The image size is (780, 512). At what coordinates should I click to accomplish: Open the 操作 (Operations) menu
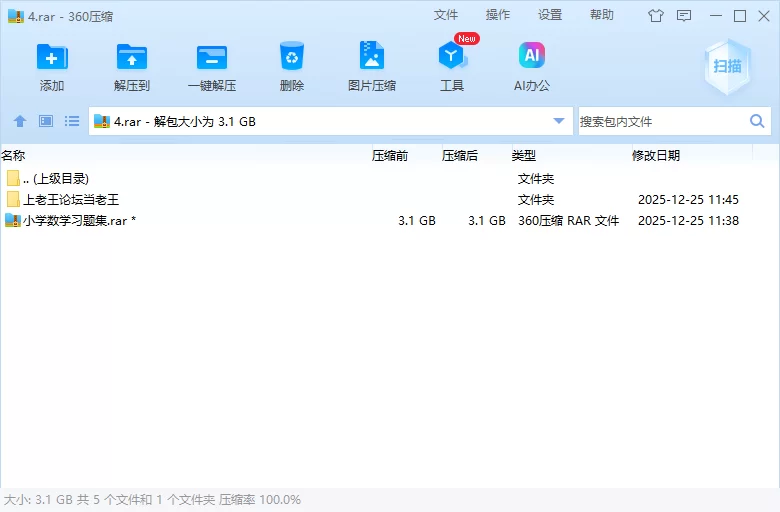click(x=498, y=15)
